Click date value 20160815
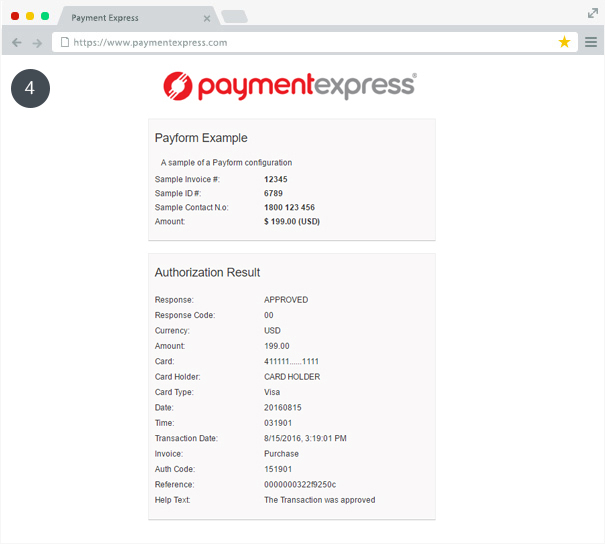Image resolution: width=605 pixels, height=544 pixels. (x=282, y=408)
